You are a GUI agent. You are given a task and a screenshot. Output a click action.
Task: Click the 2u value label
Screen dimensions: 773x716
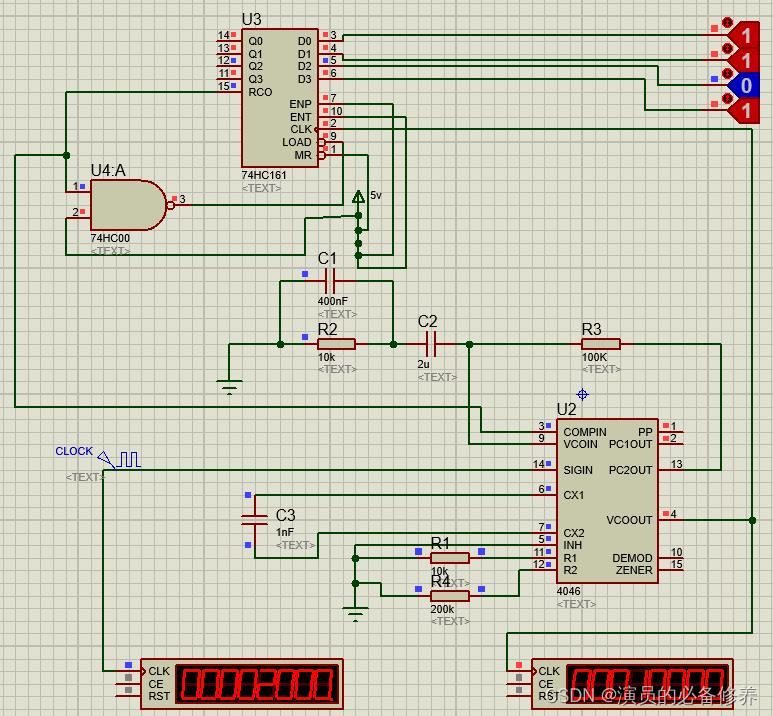(x=423, y=364)
